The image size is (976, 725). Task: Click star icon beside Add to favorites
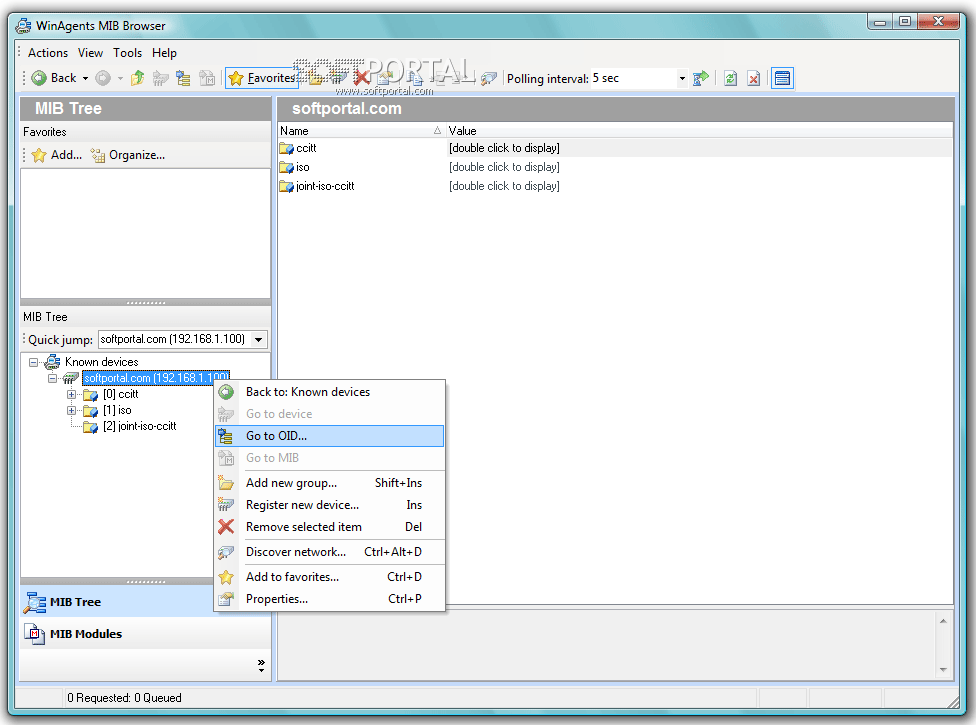(226, 577)
